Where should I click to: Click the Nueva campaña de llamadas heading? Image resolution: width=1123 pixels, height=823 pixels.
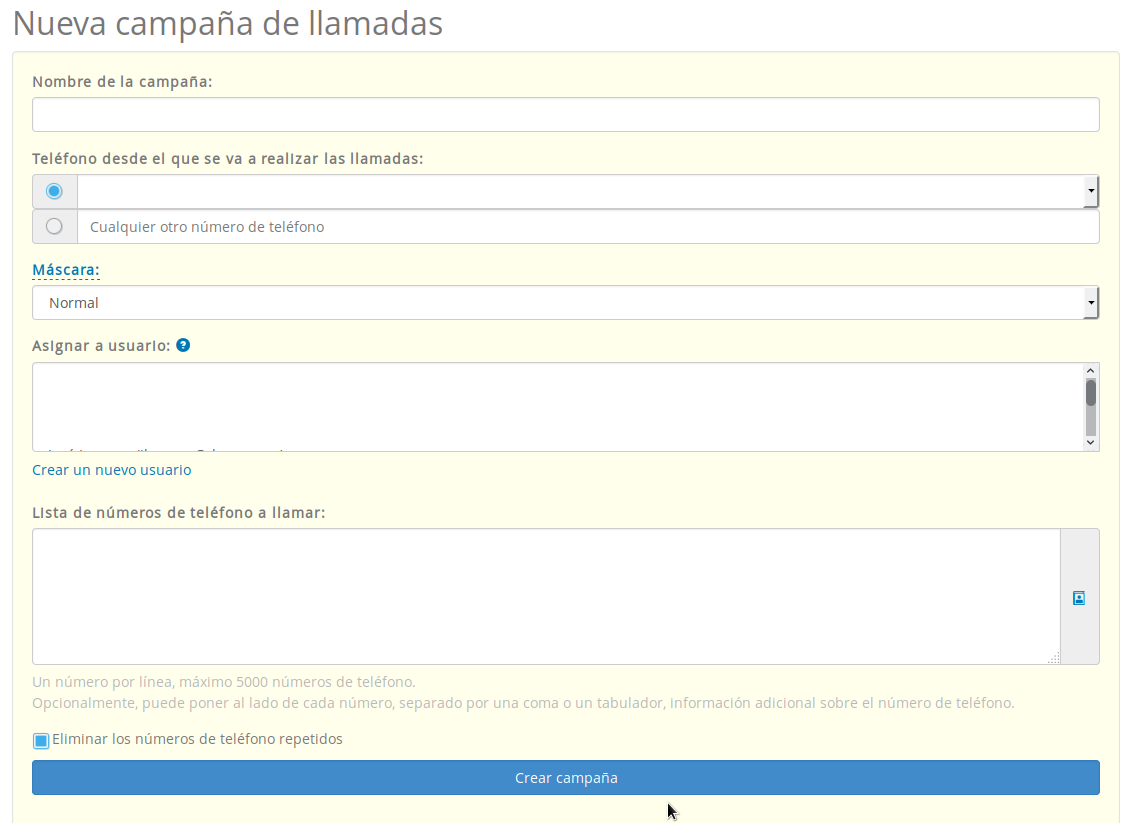(x=227, y=23)
